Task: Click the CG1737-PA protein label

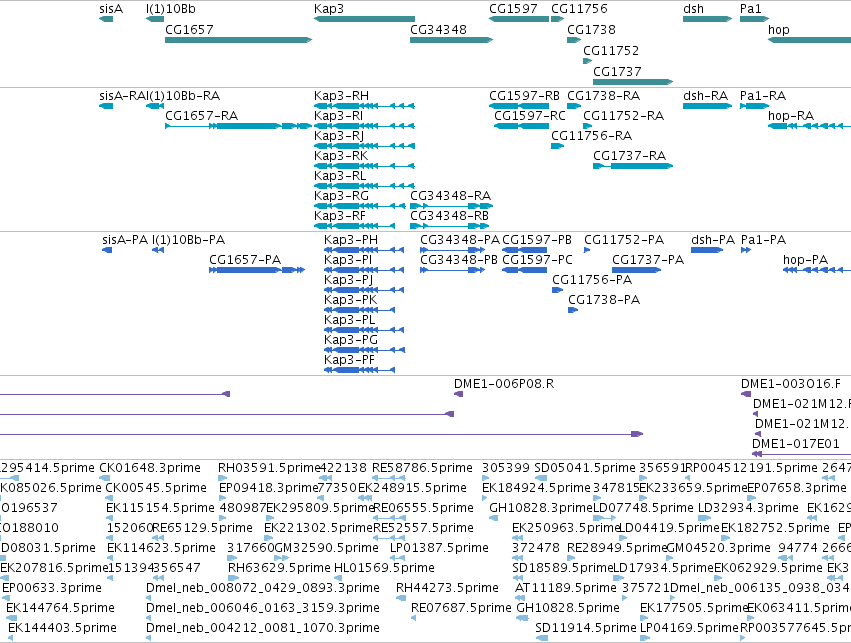Action: [x=648, y=260]
